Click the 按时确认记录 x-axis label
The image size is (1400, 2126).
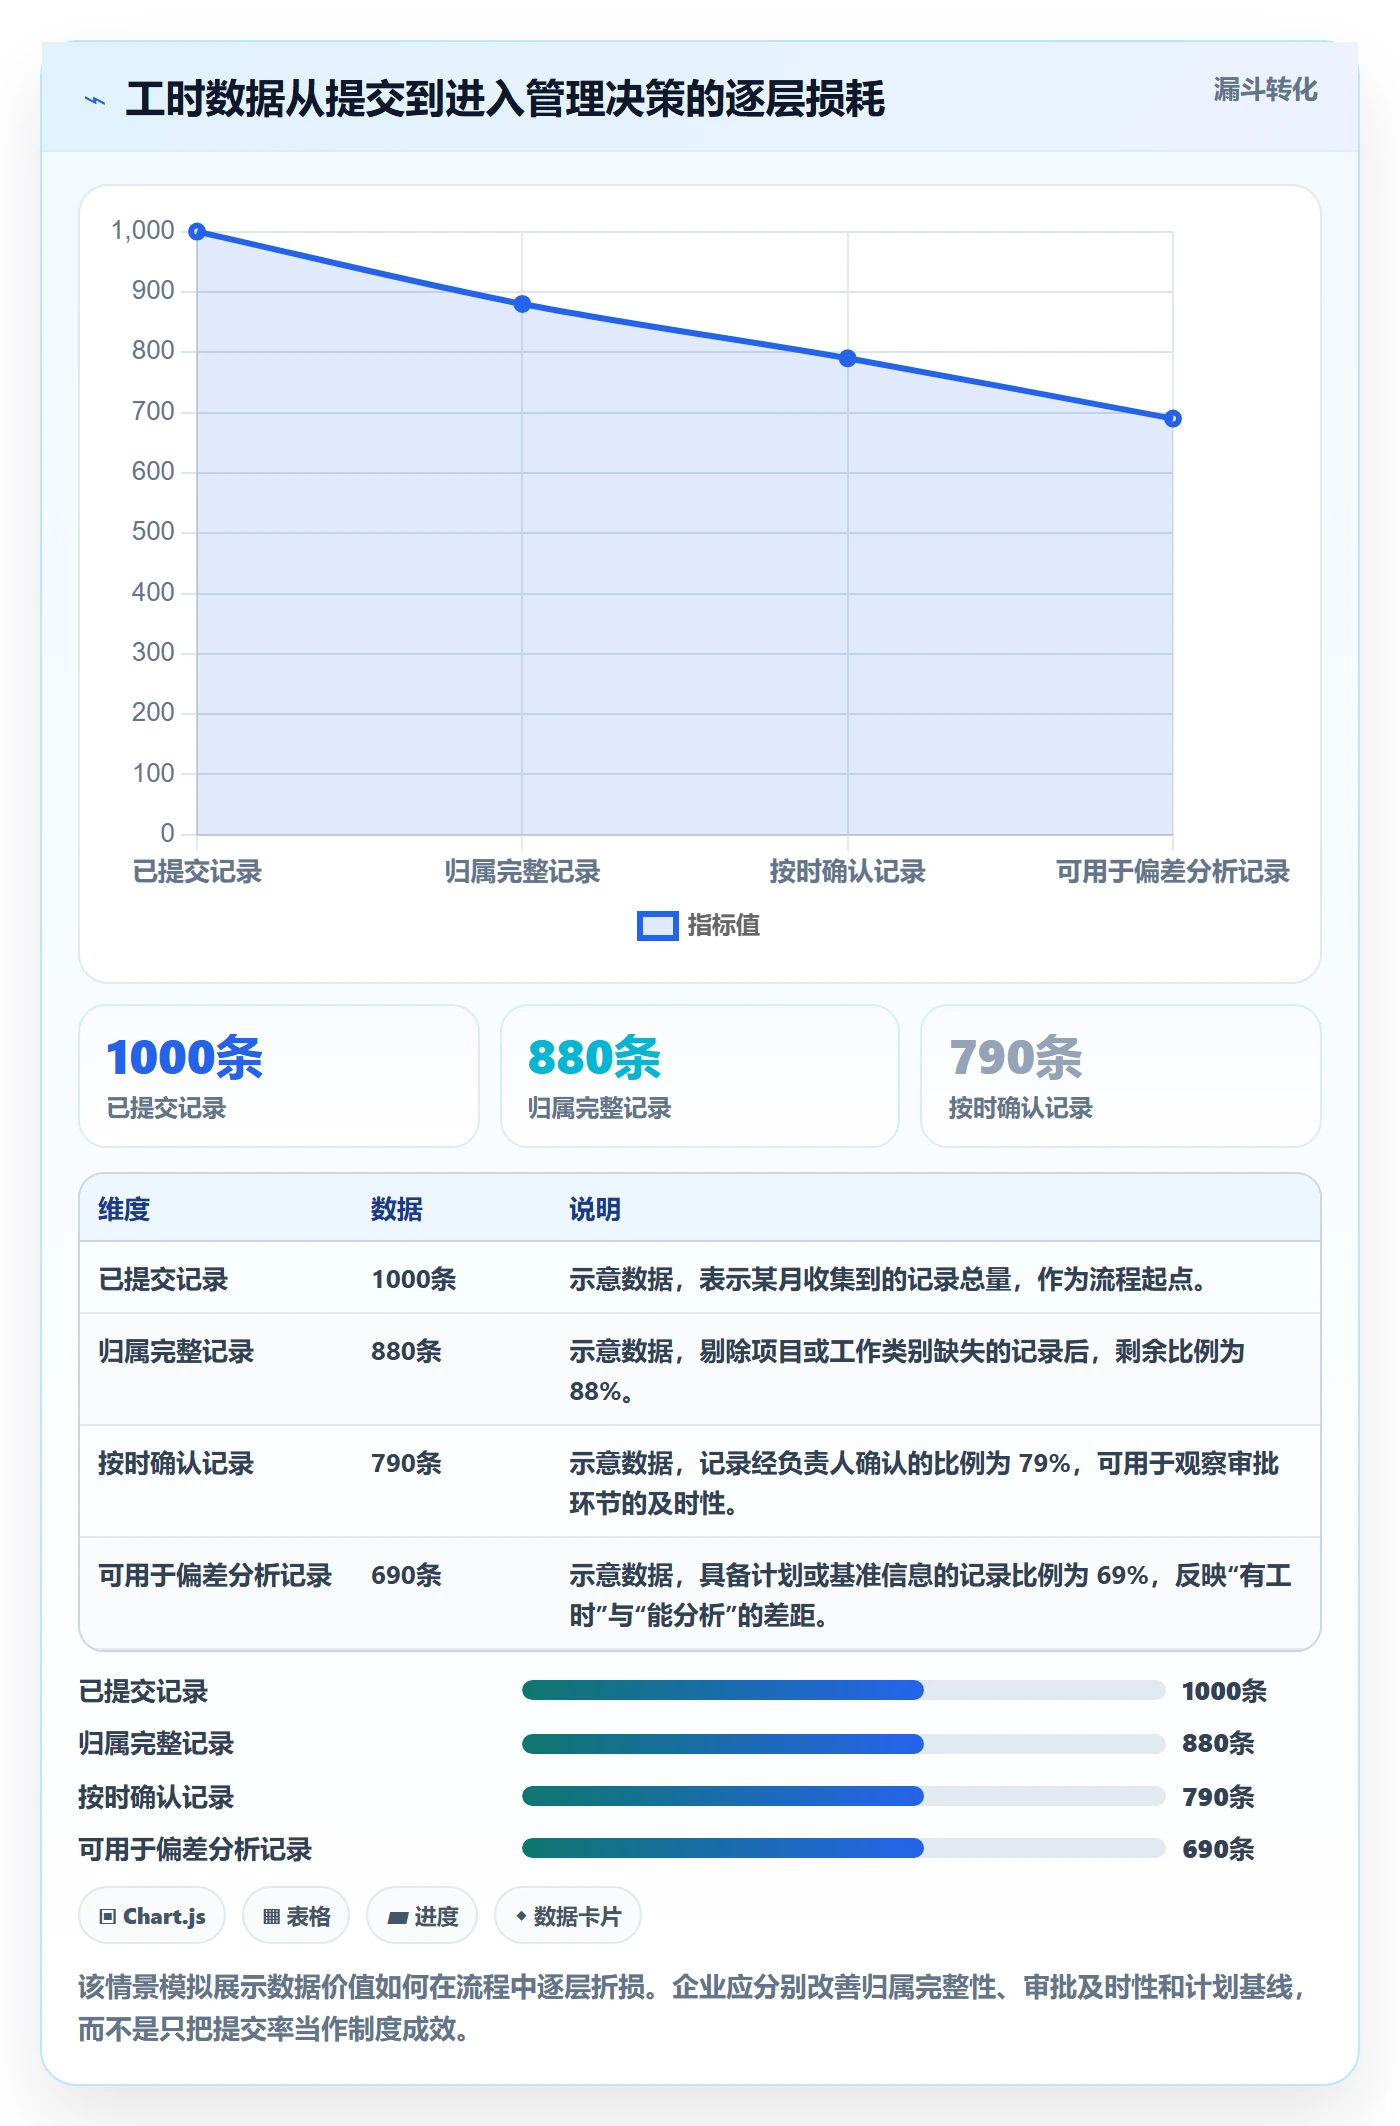coord(848,872)
